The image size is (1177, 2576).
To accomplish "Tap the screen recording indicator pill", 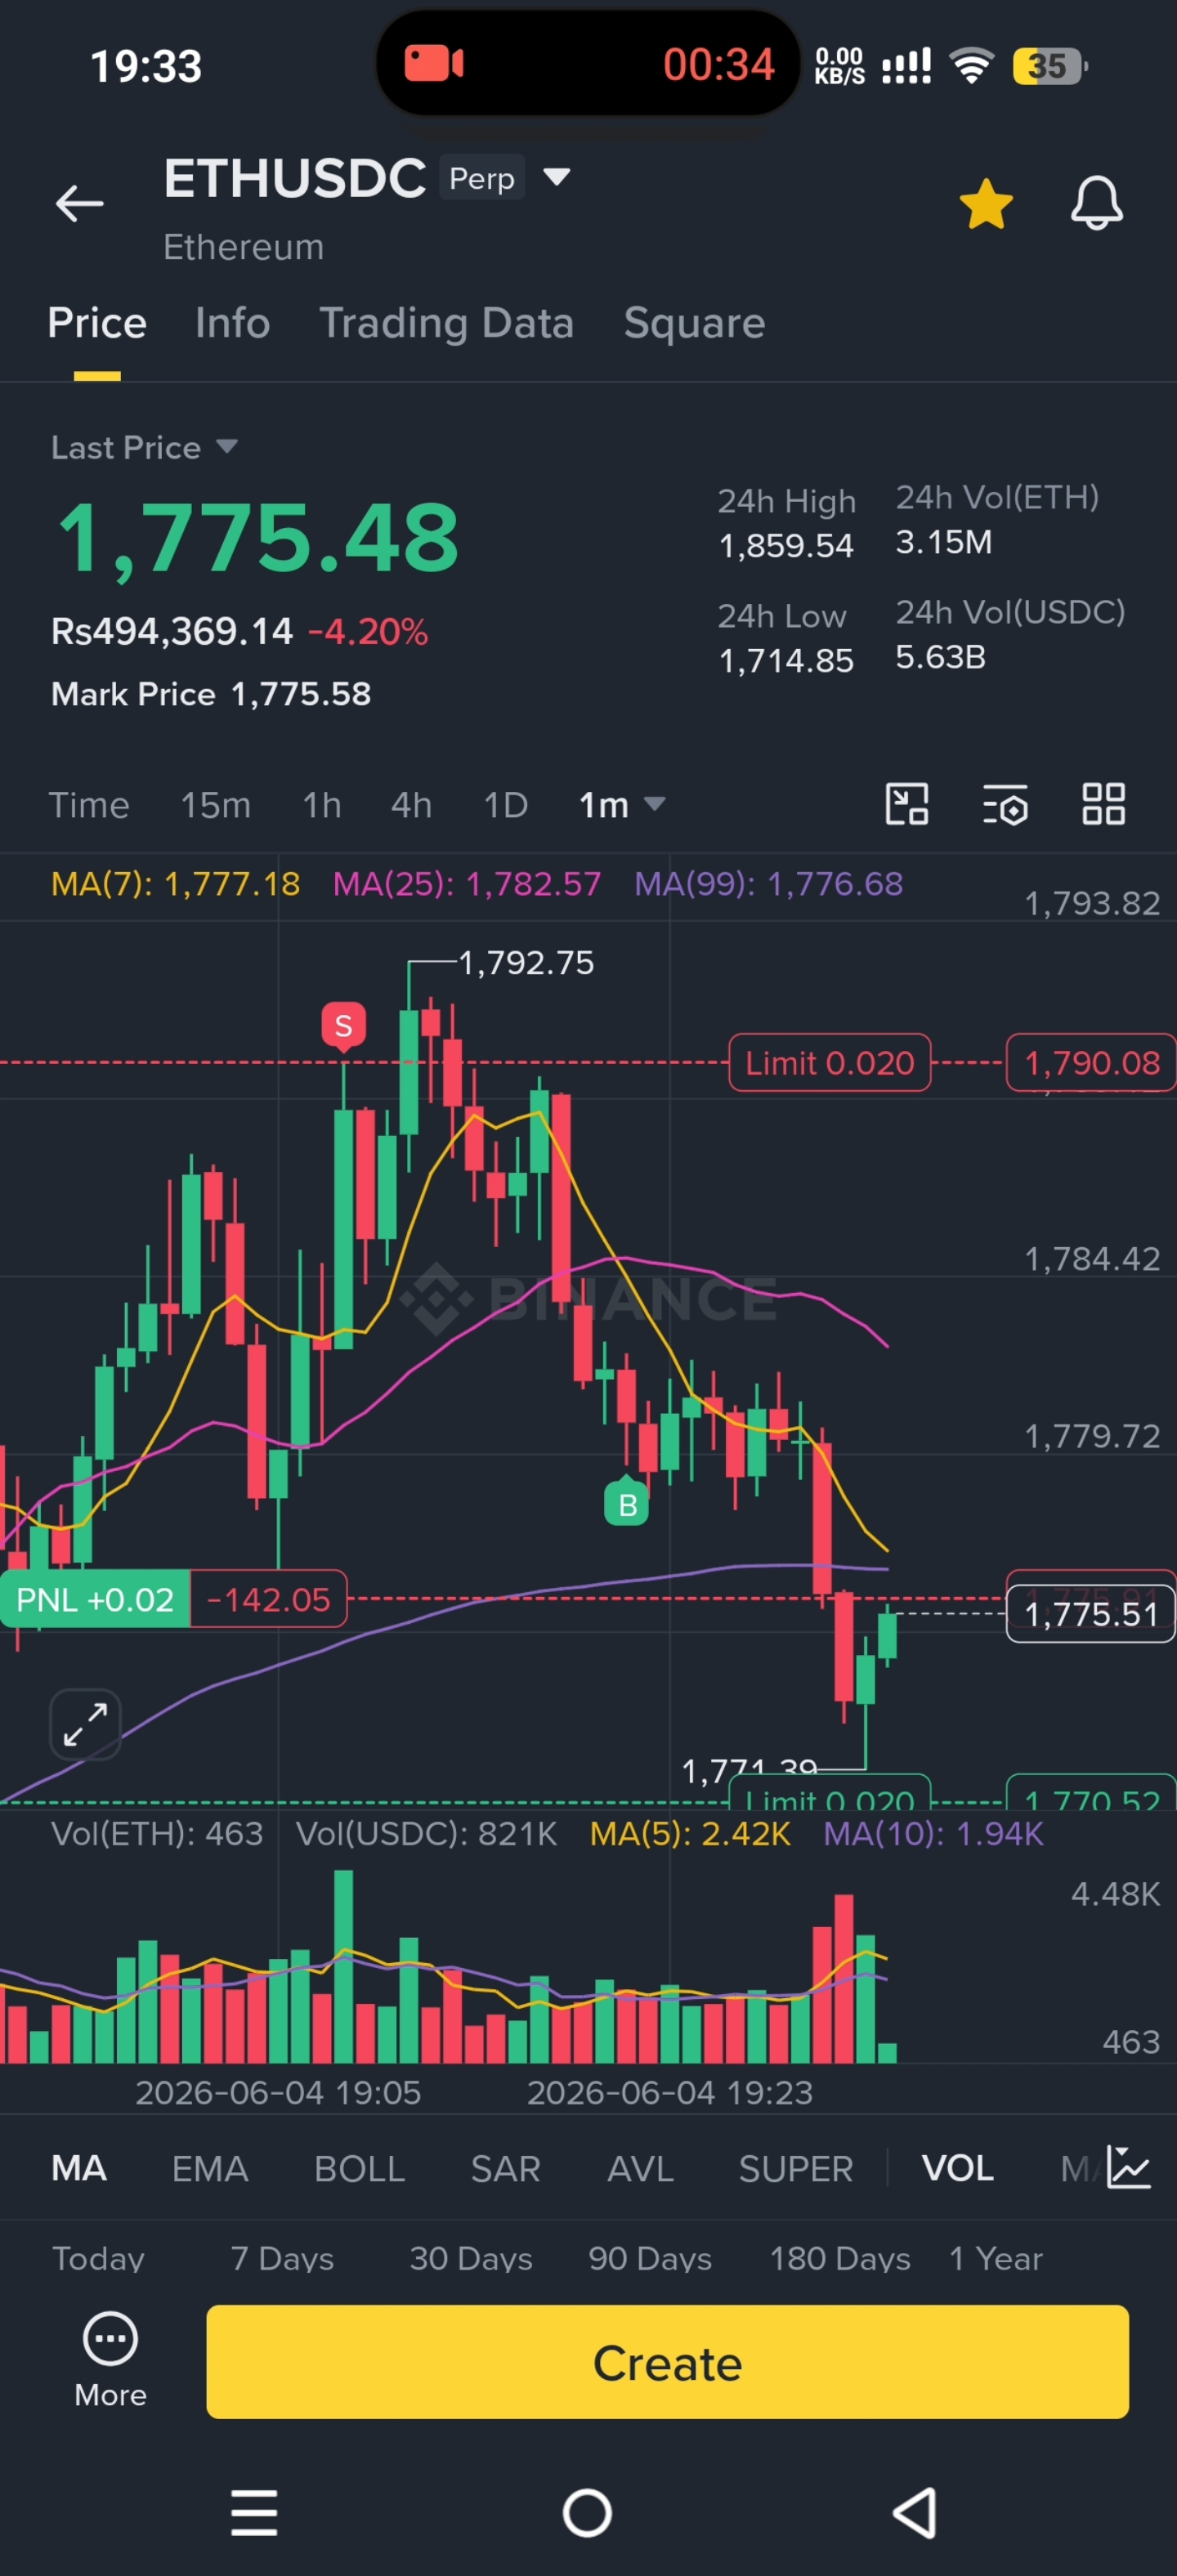I will tap(588, 64).
